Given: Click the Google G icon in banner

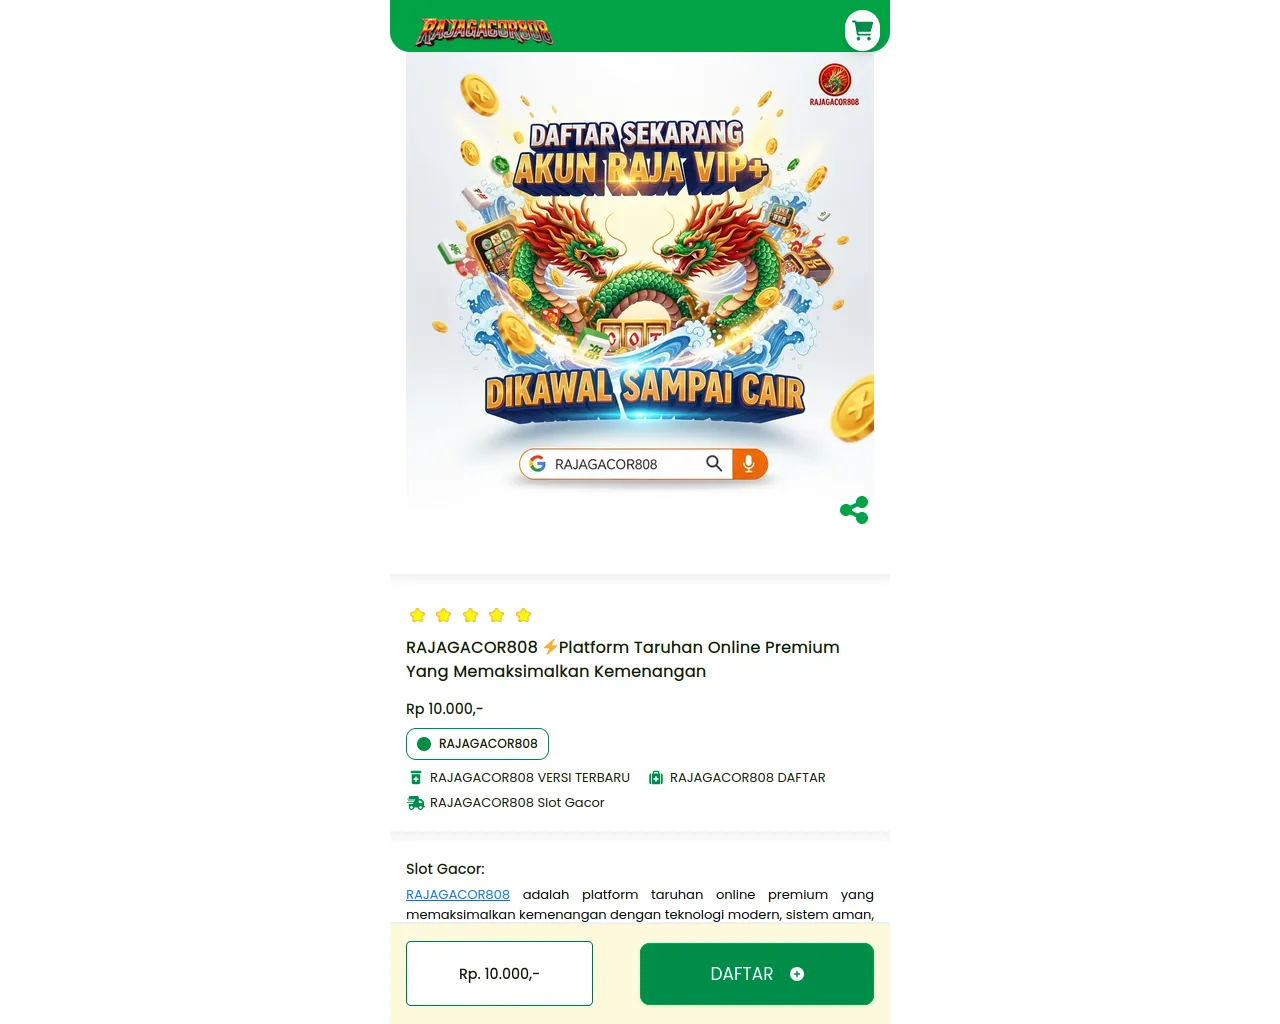Looking at the screenshot, I should pos(537,464).
